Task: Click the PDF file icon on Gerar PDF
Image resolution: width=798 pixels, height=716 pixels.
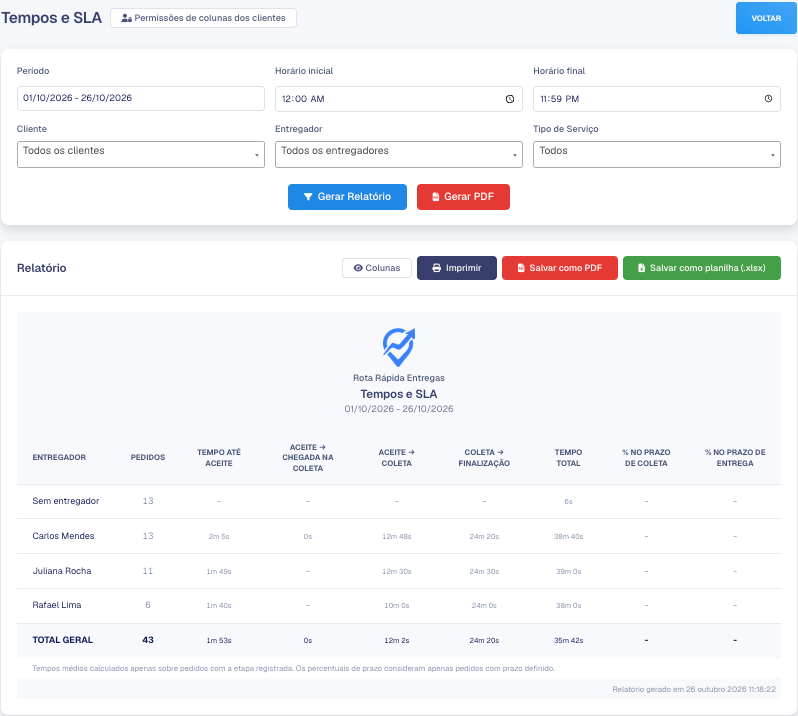Action: 436,197
